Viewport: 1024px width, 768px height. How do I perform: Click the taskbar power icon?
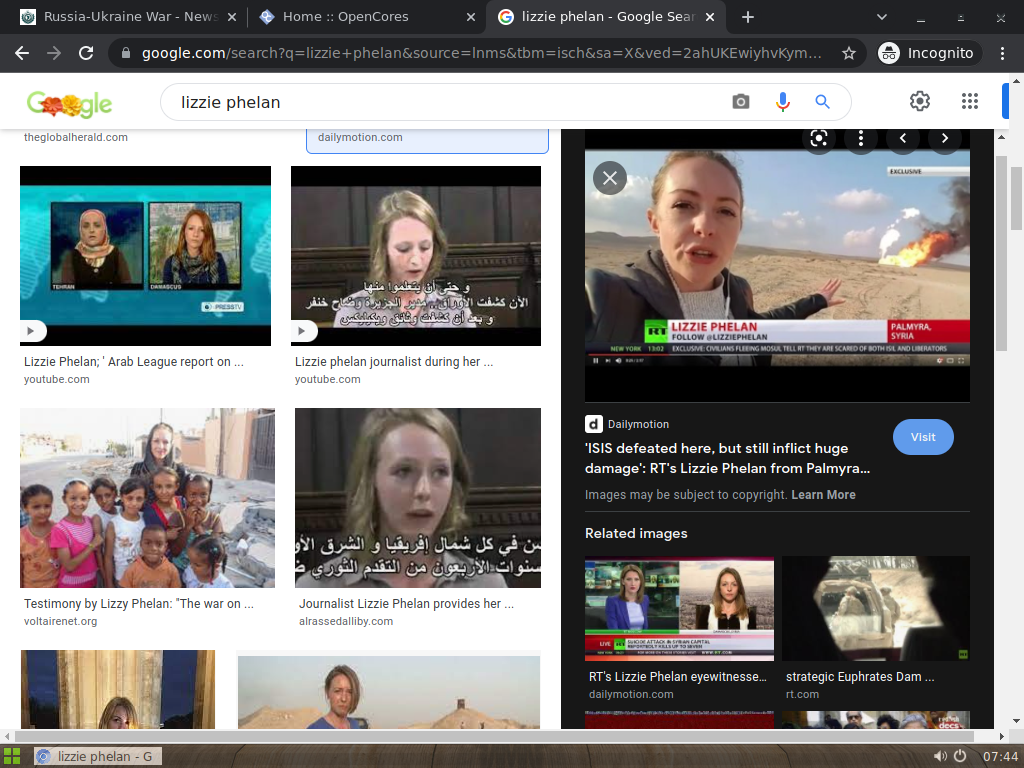tap(960, 756)
